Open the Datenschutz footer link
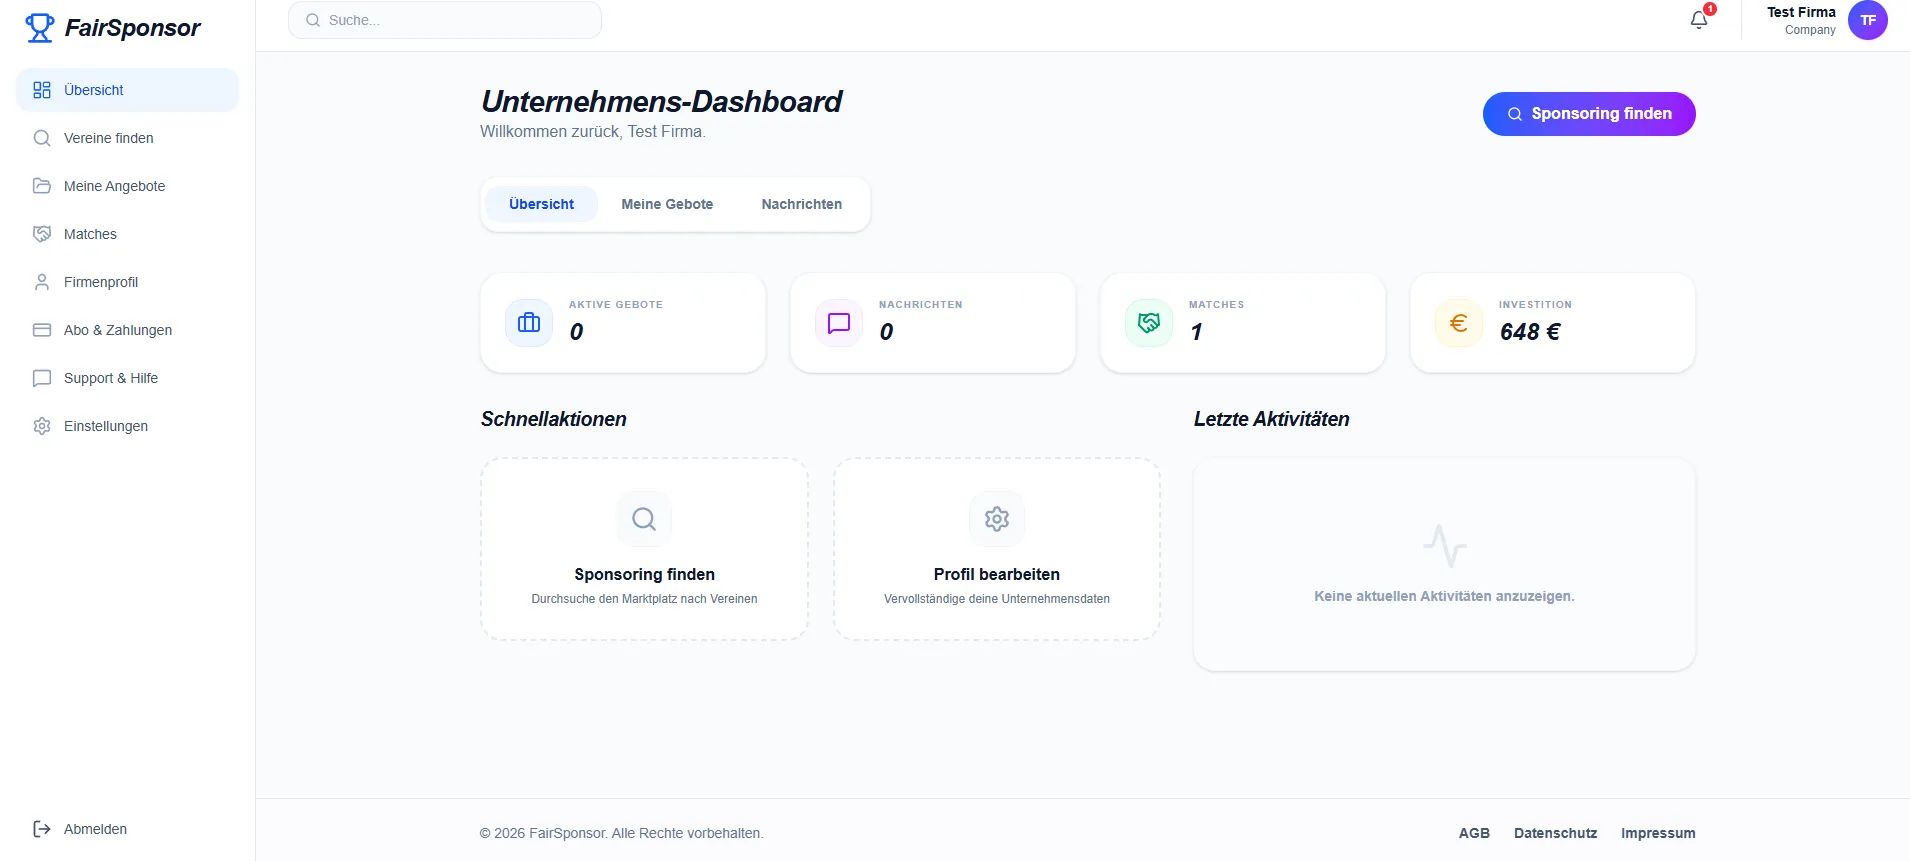1910x861 pixels. click(1556, 833)
